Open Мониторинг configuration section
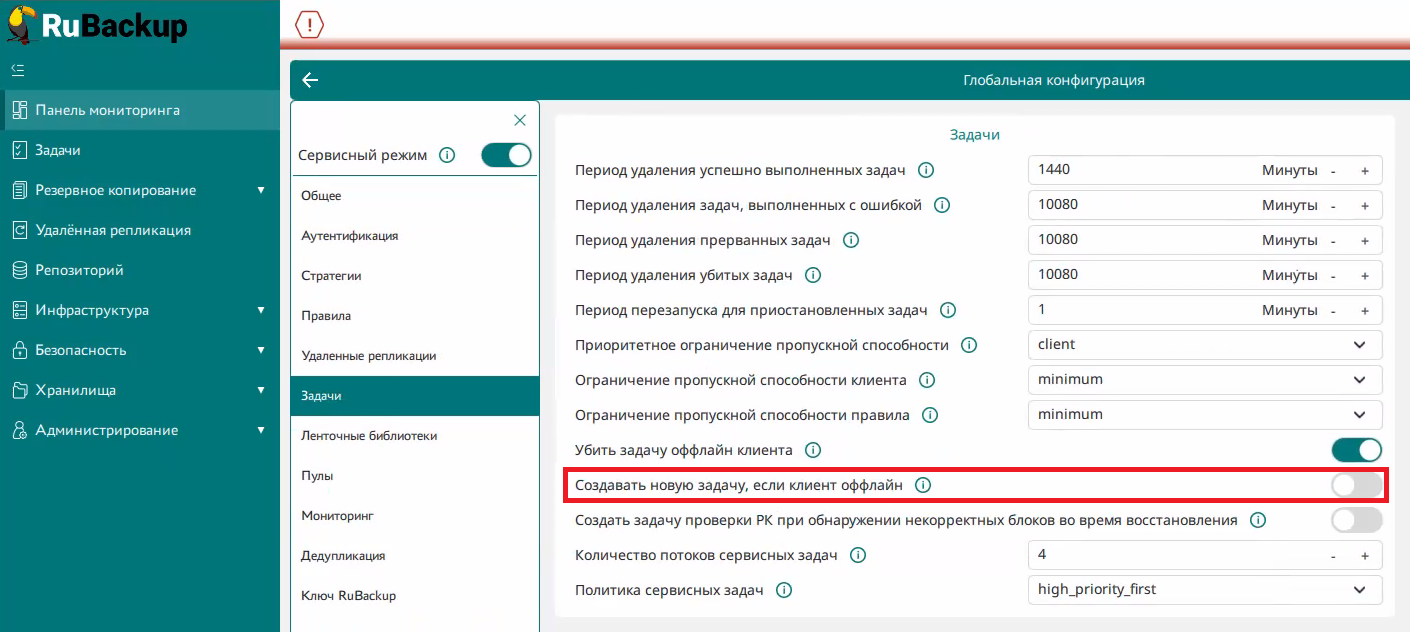 (x=415, y=516)
